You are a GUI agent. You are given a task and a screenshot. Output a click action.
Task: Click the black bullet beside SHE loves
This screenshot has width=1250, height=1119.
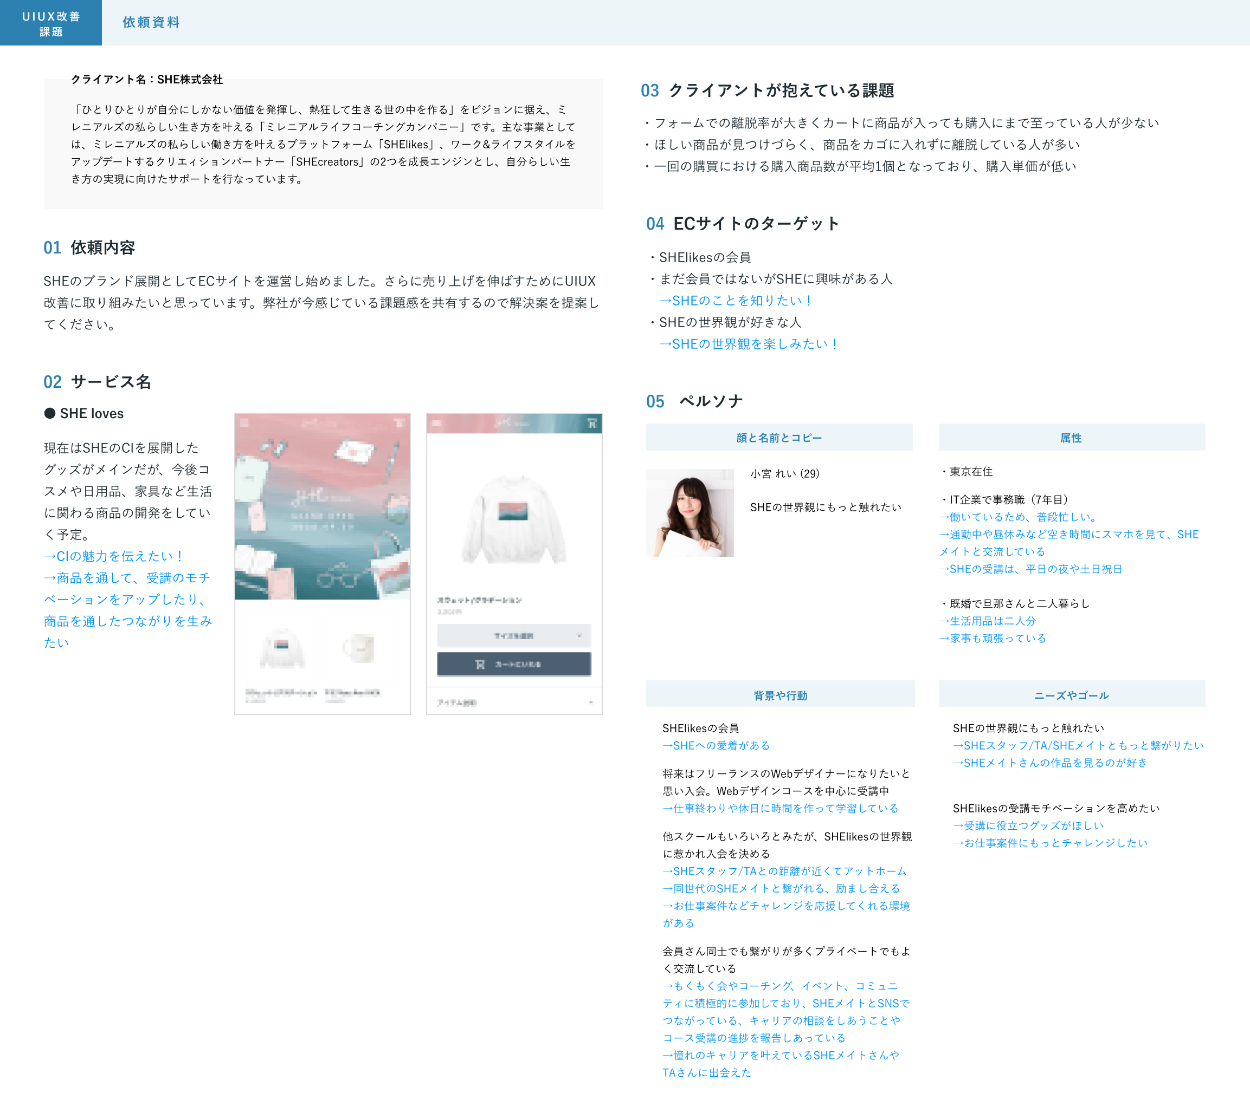50,414
